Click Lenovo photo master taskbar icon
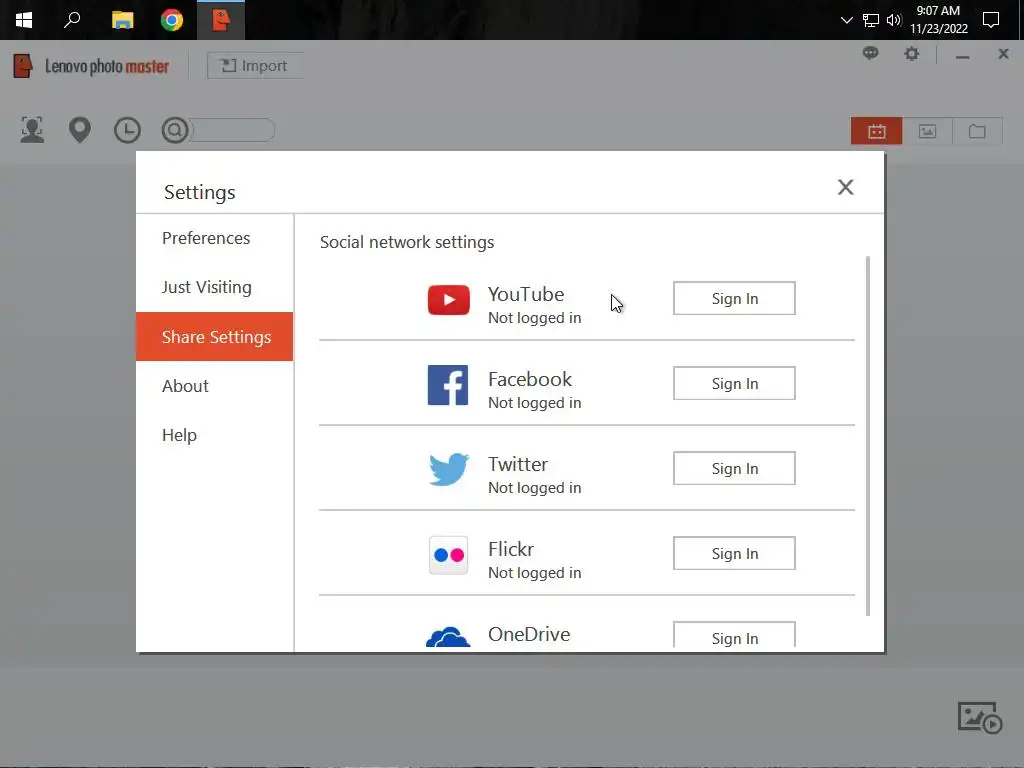This screenshot has width=1024, height=768. coord(221,20)
